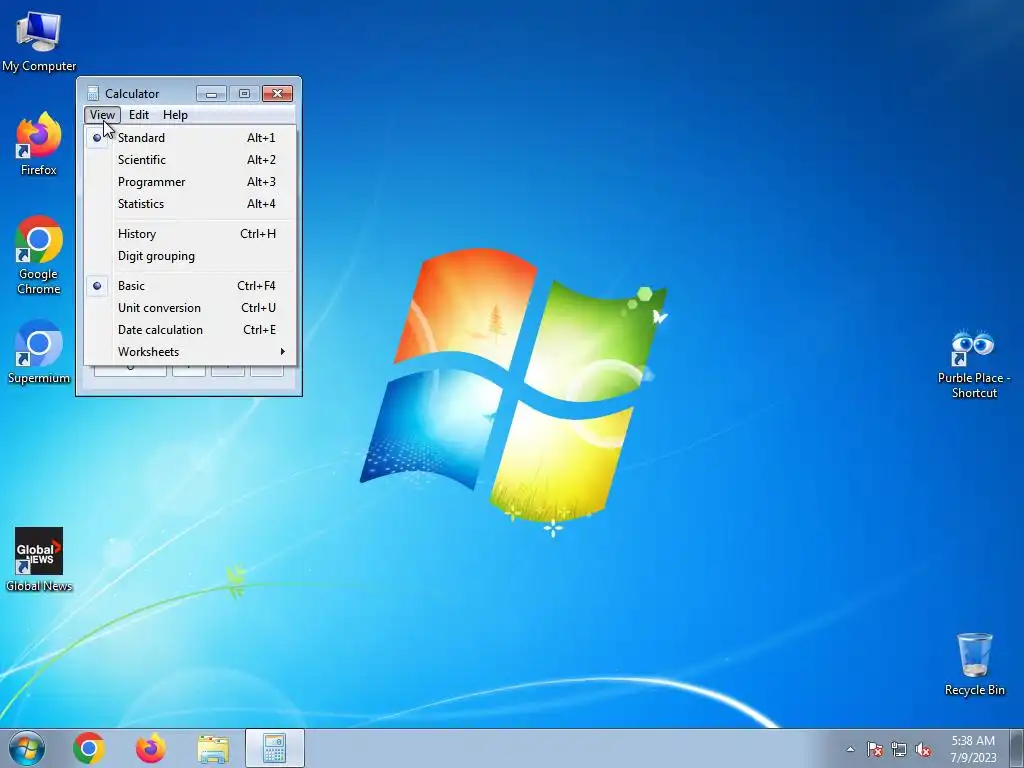Select the Global News desktop shortcut
Screen dimensions: 1024x768
(39, 560)
